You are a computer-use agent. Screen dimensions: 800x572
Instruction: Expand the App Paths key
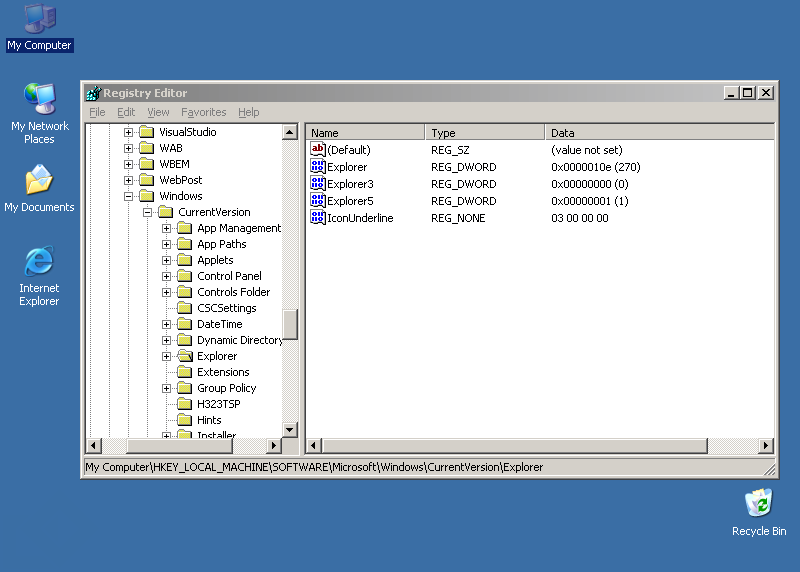pyautogui.click(x=166, y=244)
